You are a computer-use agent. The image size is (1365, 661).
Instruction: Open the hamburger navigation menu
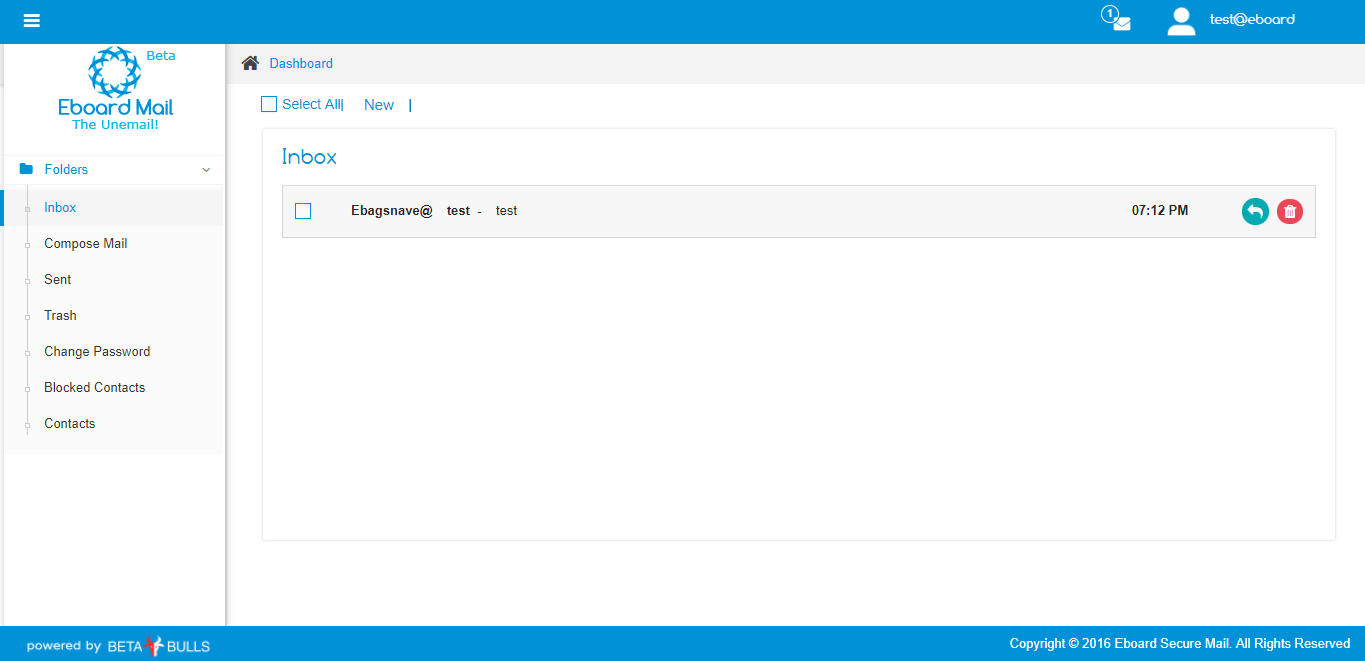pyautogui.click(x=31, y=20)
